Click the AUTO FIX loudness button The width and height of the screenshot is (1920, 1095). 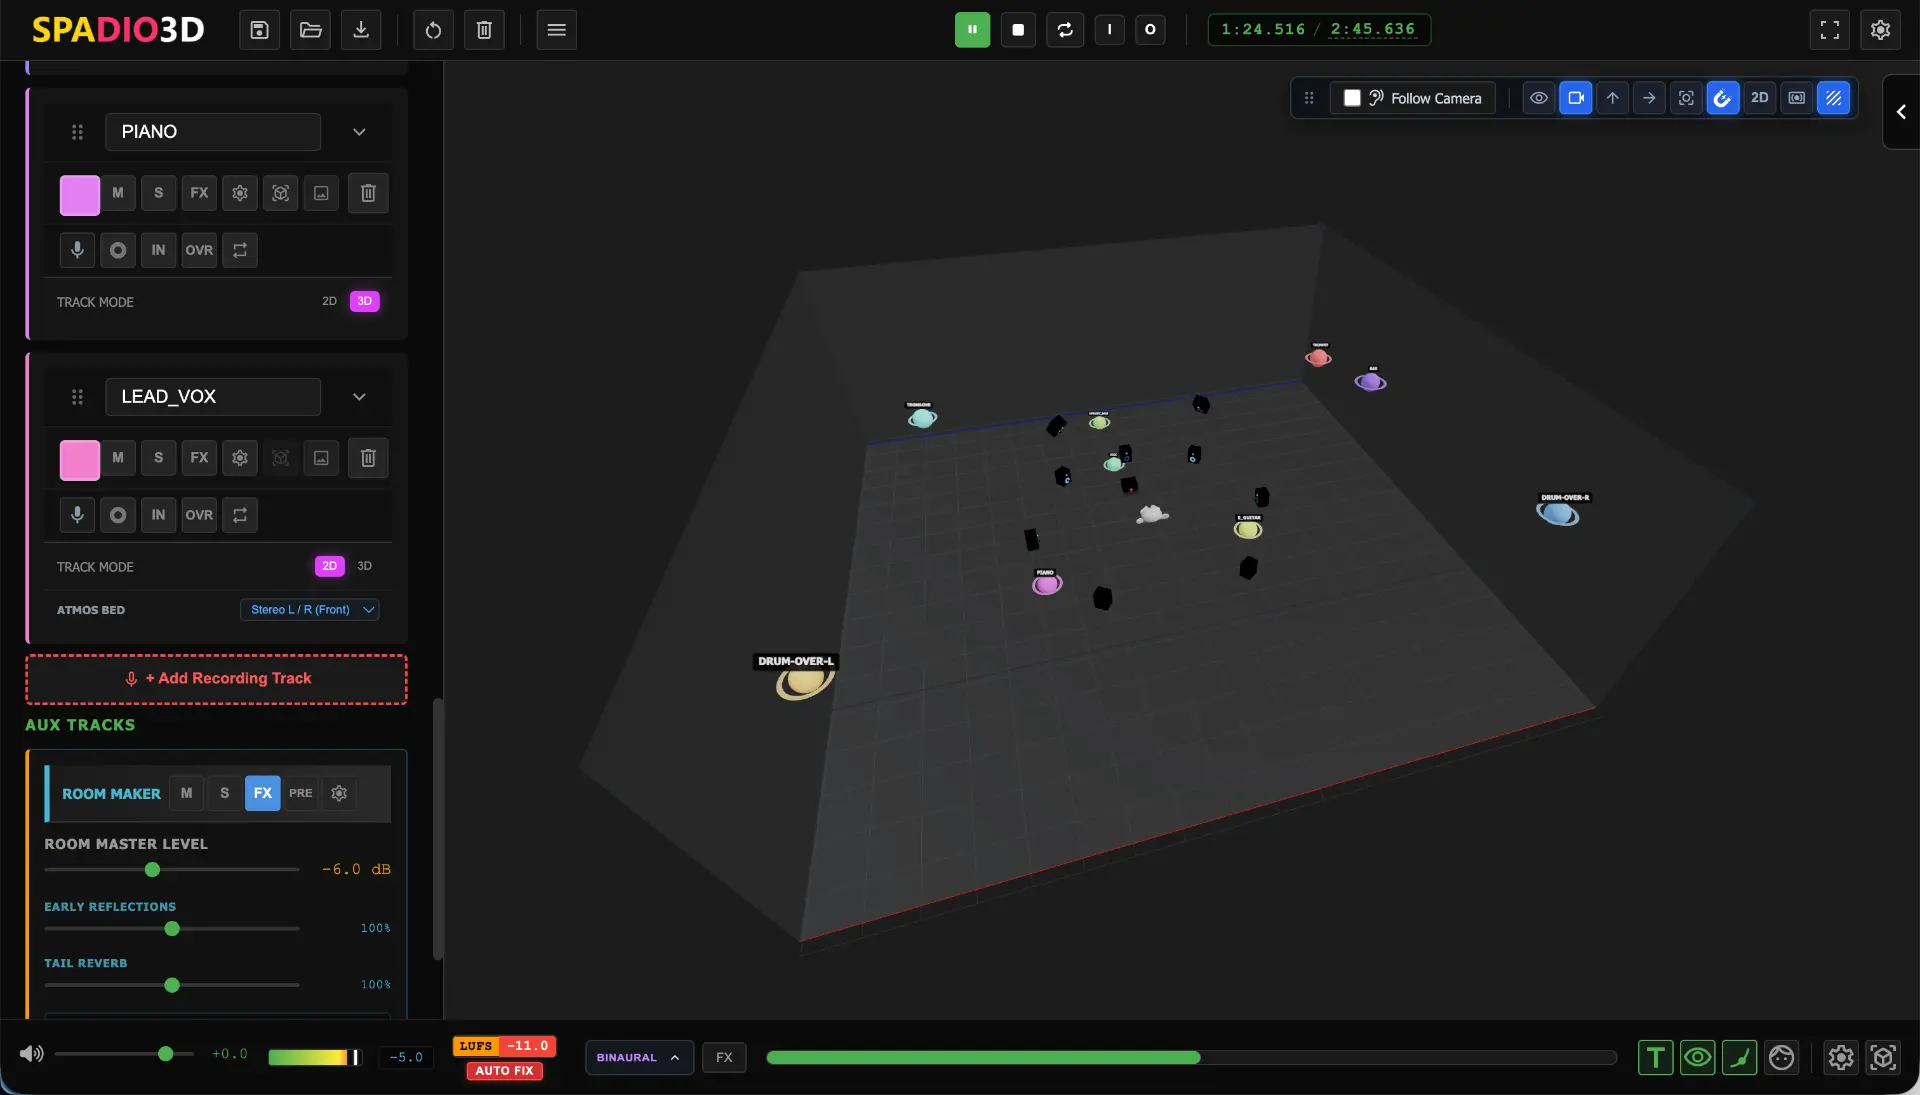coord(504,1071)
